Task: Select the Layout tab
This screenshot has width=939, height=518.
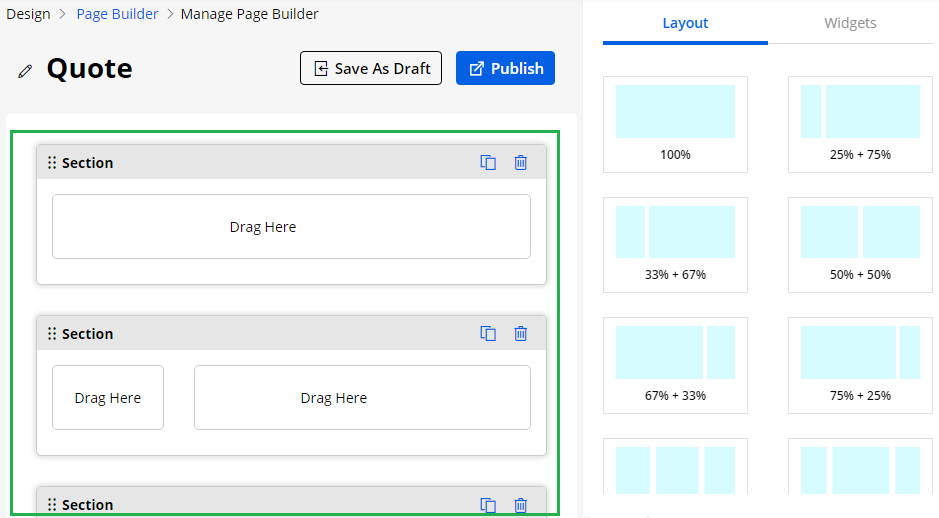Action: pyautogui.click(x=685, y=23)
